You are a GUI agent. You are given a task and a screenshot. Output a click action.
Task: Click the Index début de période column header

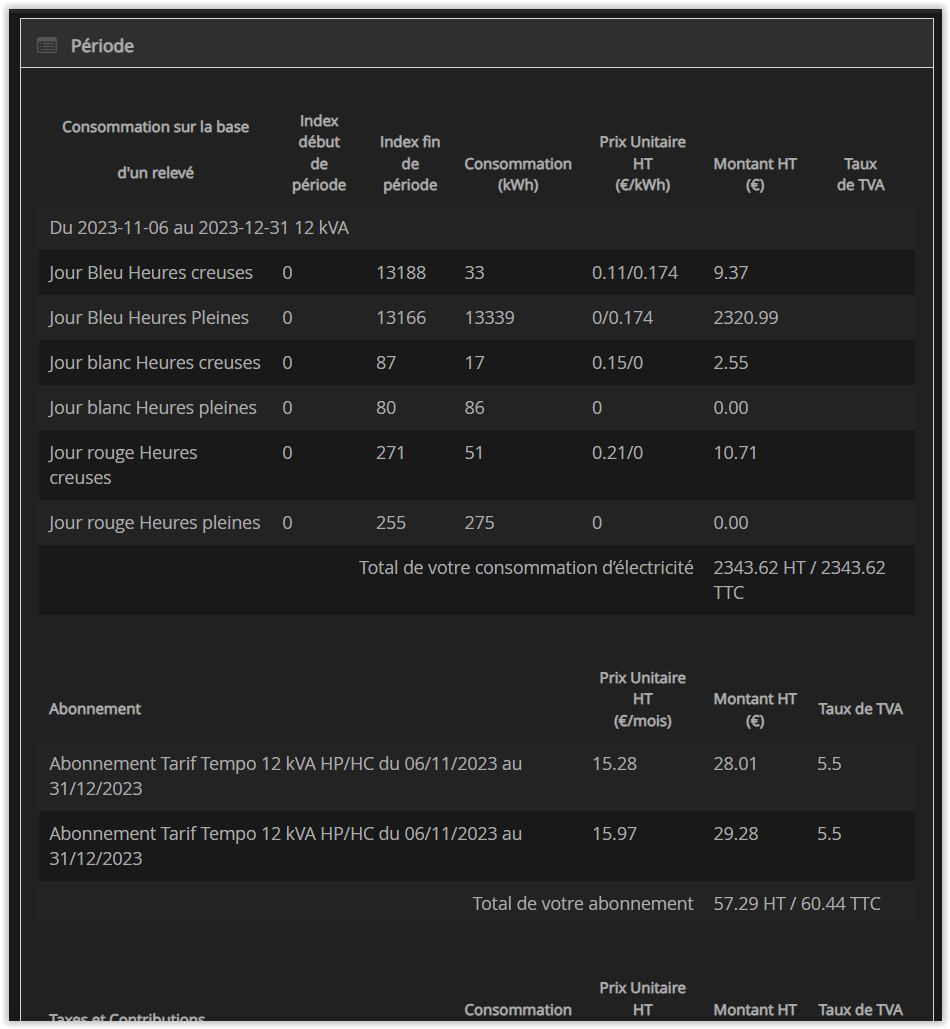319,153
